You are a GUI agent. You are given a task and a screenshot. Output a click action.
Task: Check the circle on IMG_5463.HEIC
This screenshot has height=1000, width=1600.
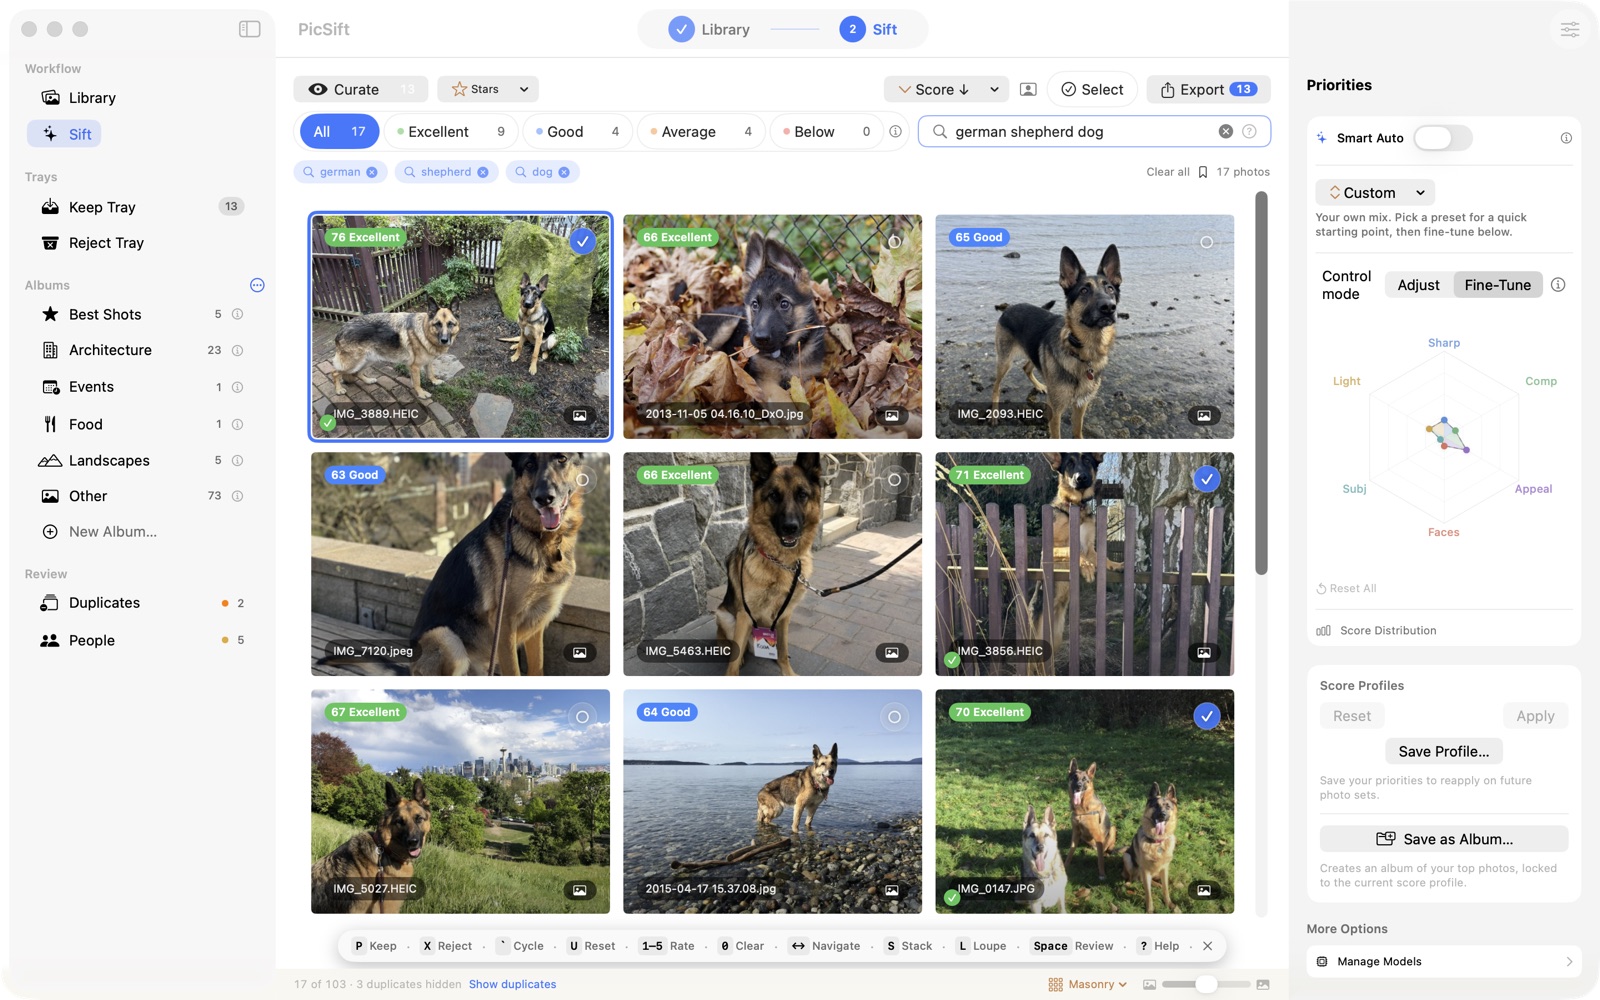click(x=894, y=480)
